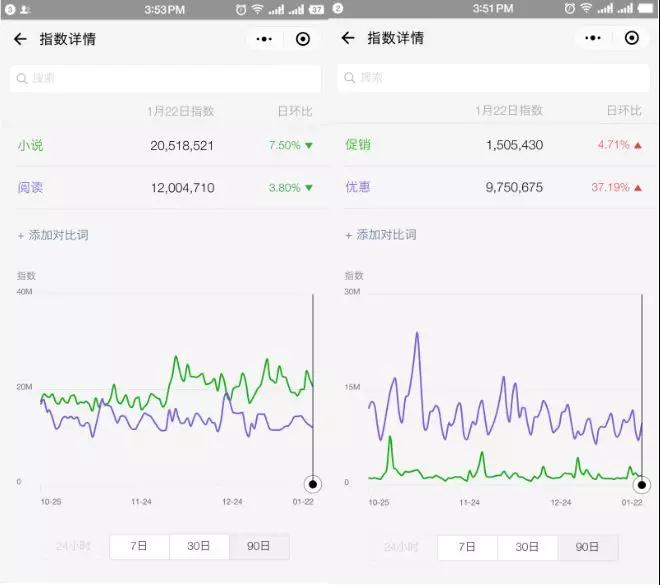Tap the back arrow in left panel
The height and width of the screenshot is (585, 660).
pos(20,39)
